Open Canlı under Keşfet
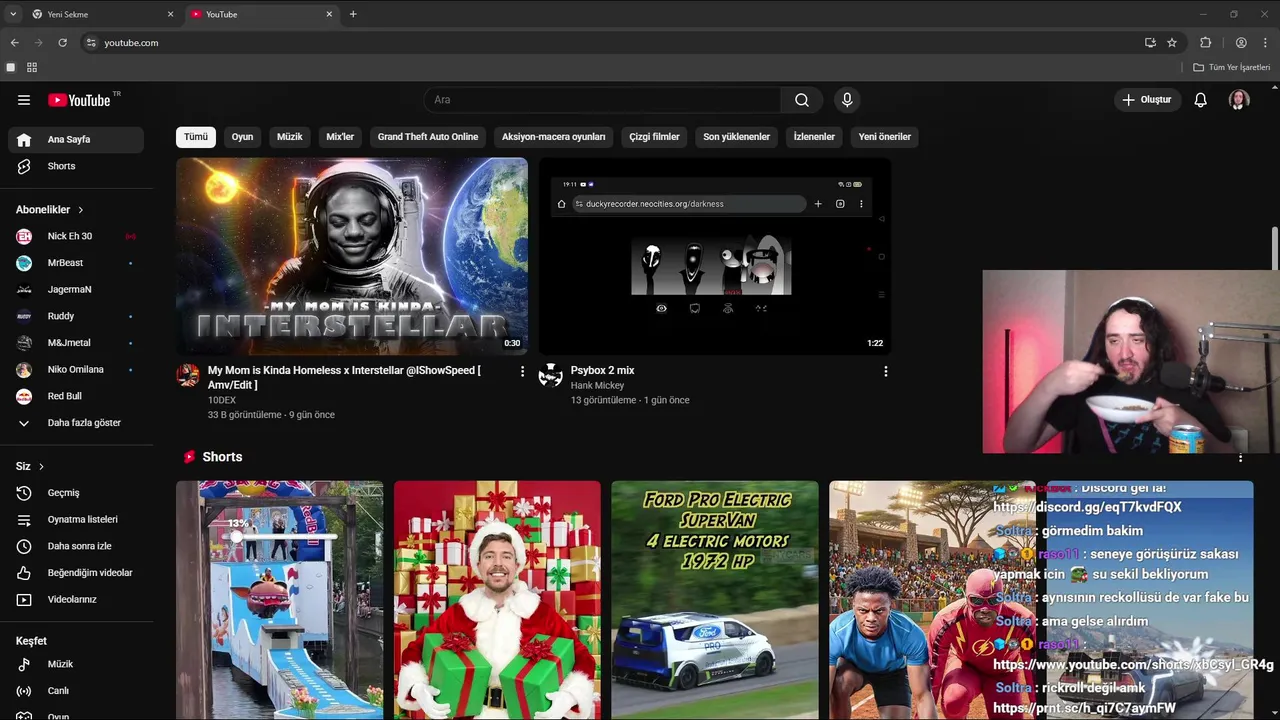Image resolution: width=1280 pixels, height=720 pixels. point(76,691)
